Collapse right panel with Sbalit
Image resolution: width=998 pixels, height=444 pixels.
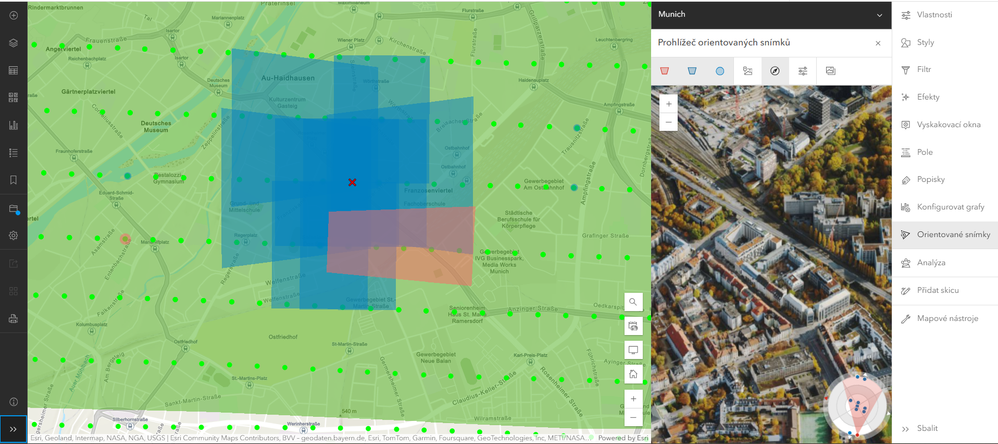click(x=945, y=429)
